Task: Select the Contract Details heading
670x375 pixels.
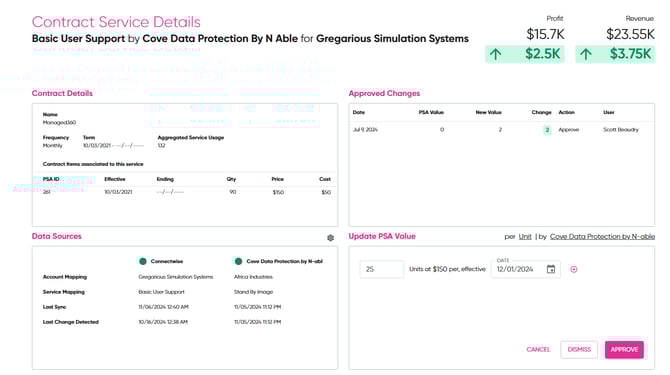Action: click(62, 93)
